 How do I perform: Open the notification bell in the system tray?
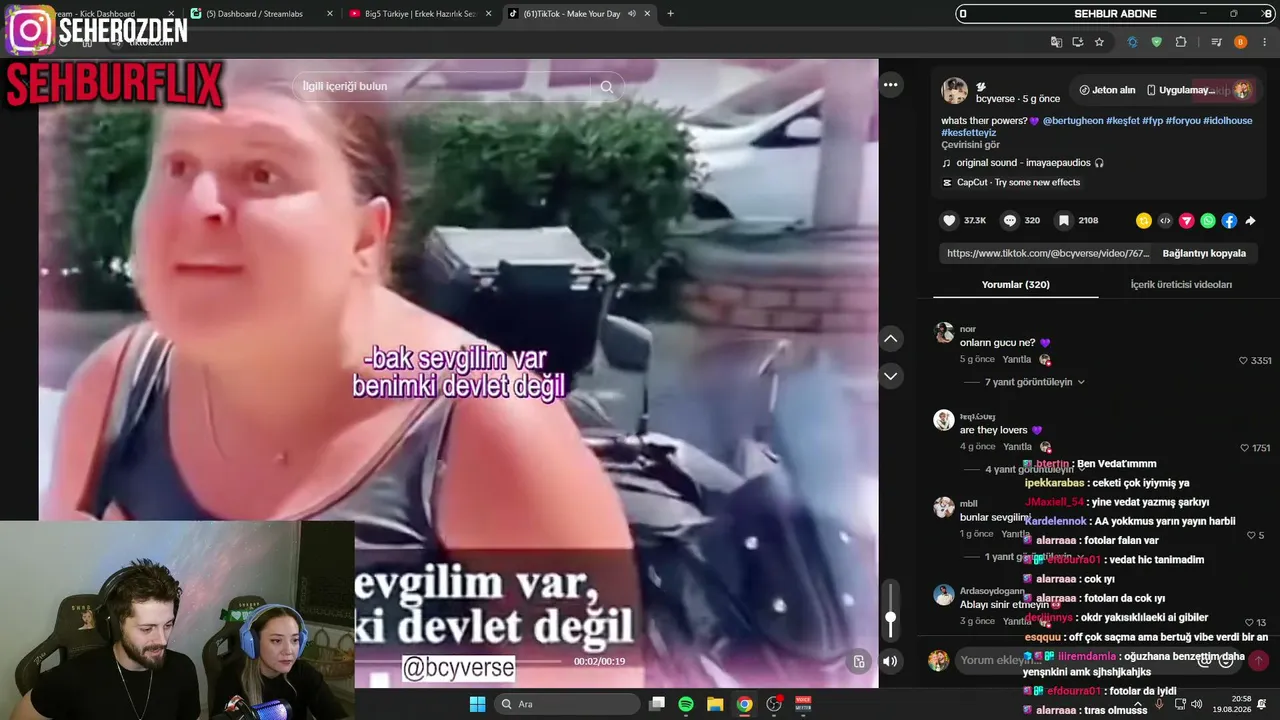click(x=1262, y=704)
